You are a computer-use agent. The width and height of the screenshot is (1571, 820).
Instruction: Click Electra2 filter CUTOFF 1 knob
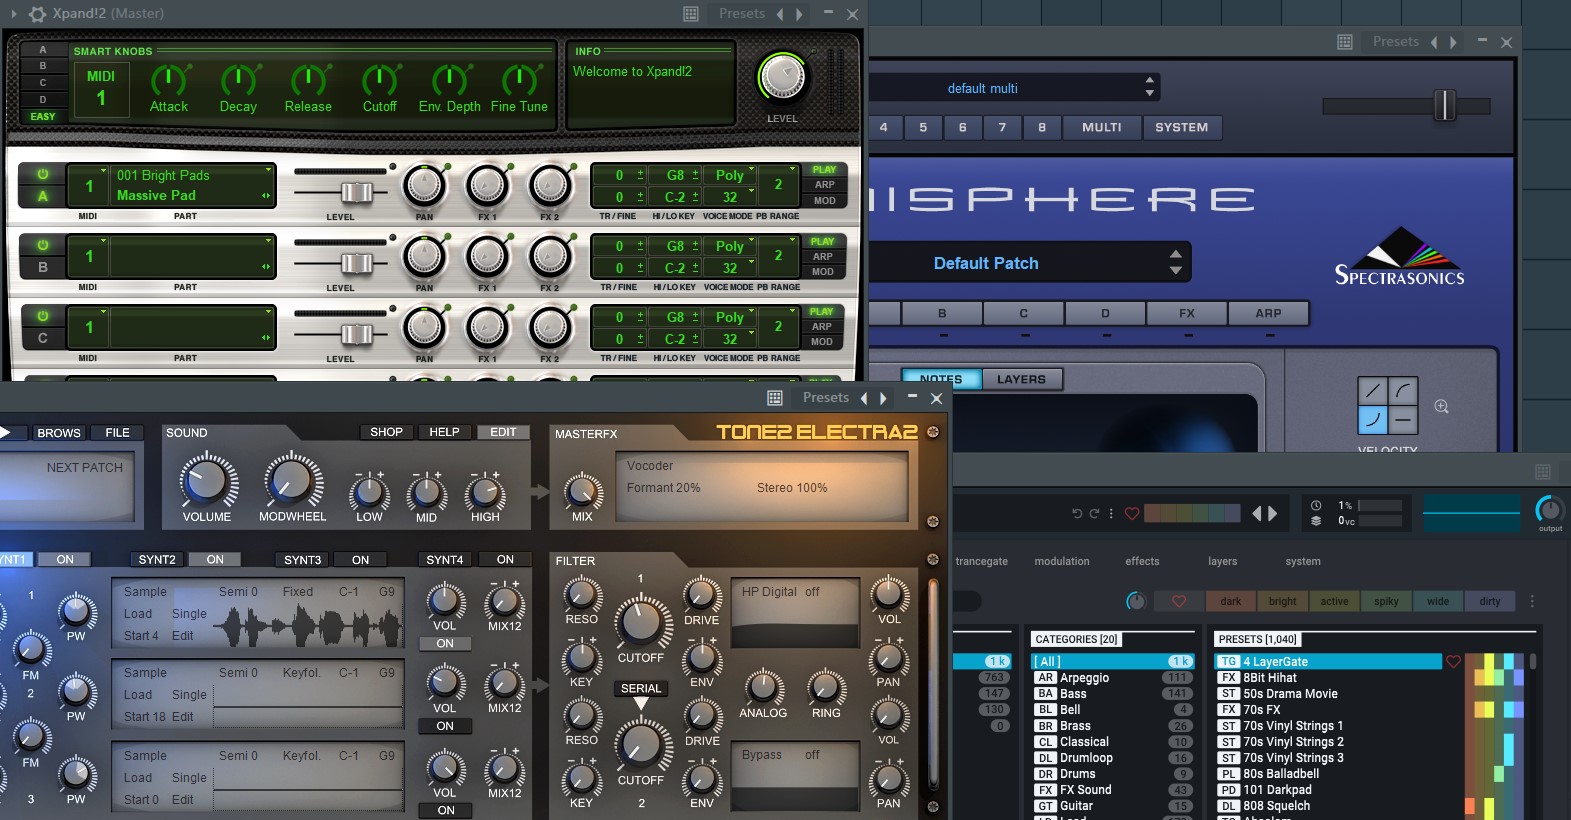tap(641, 621)
